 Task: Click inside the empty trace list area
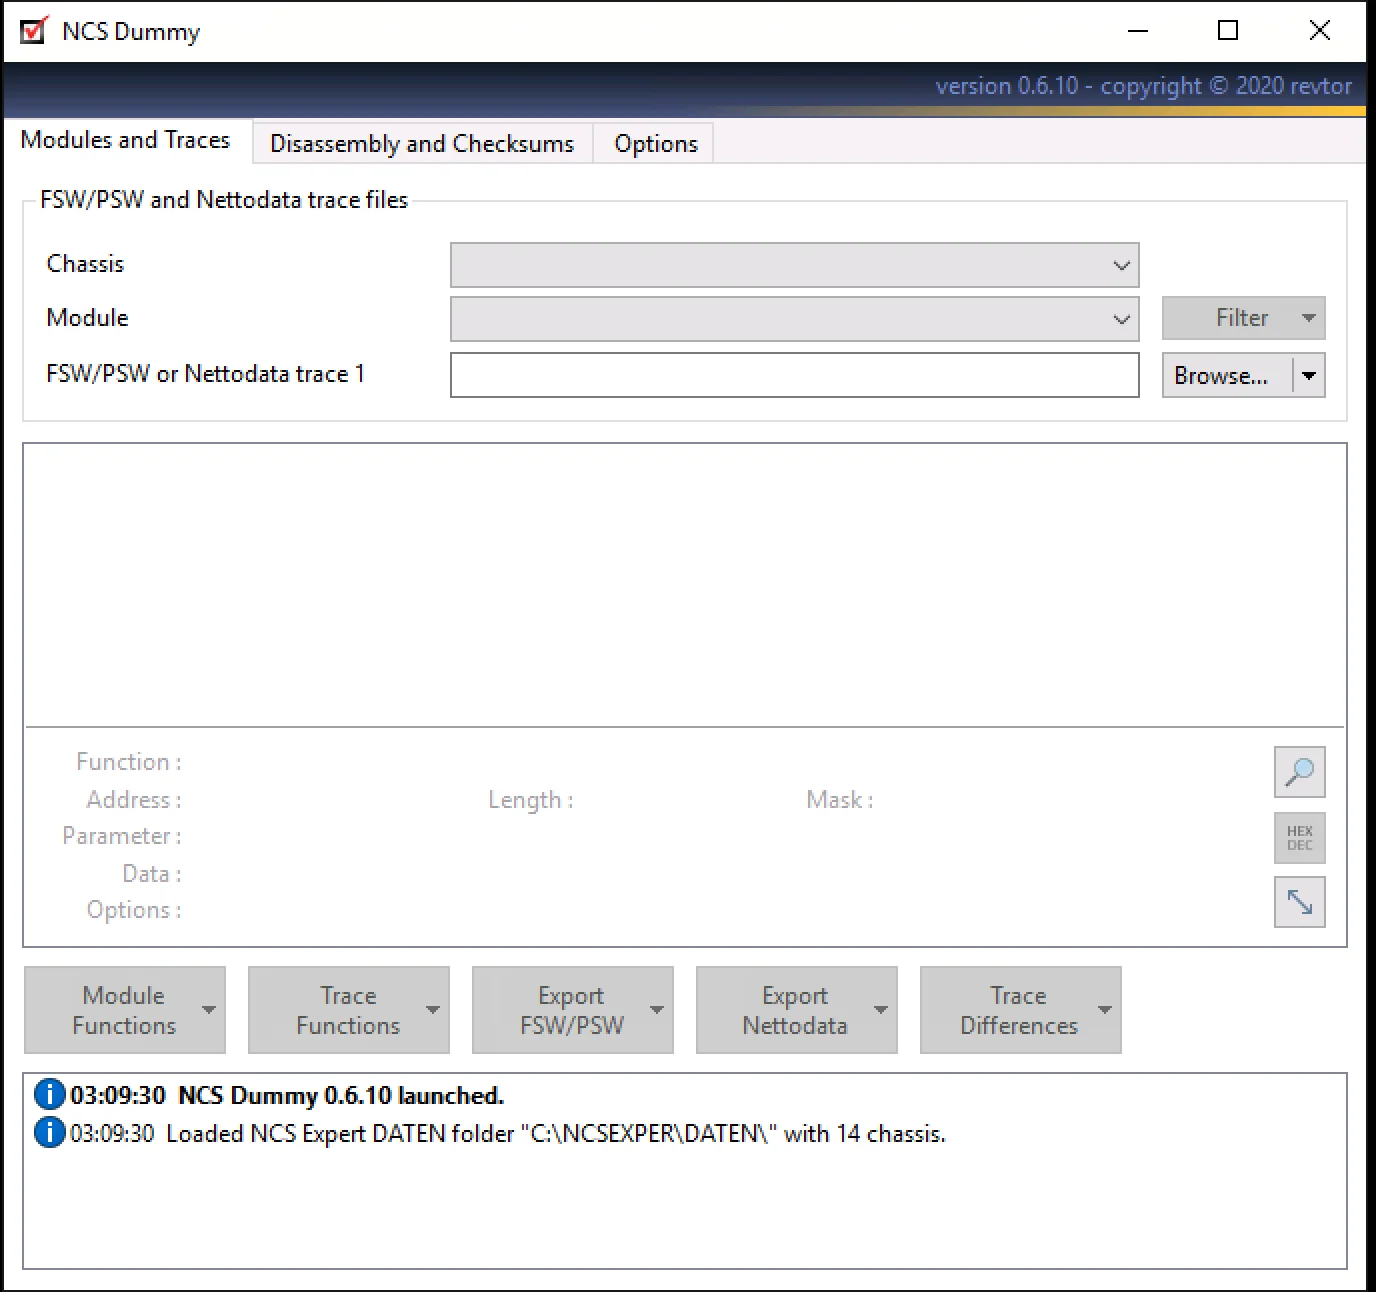[685, 585]
